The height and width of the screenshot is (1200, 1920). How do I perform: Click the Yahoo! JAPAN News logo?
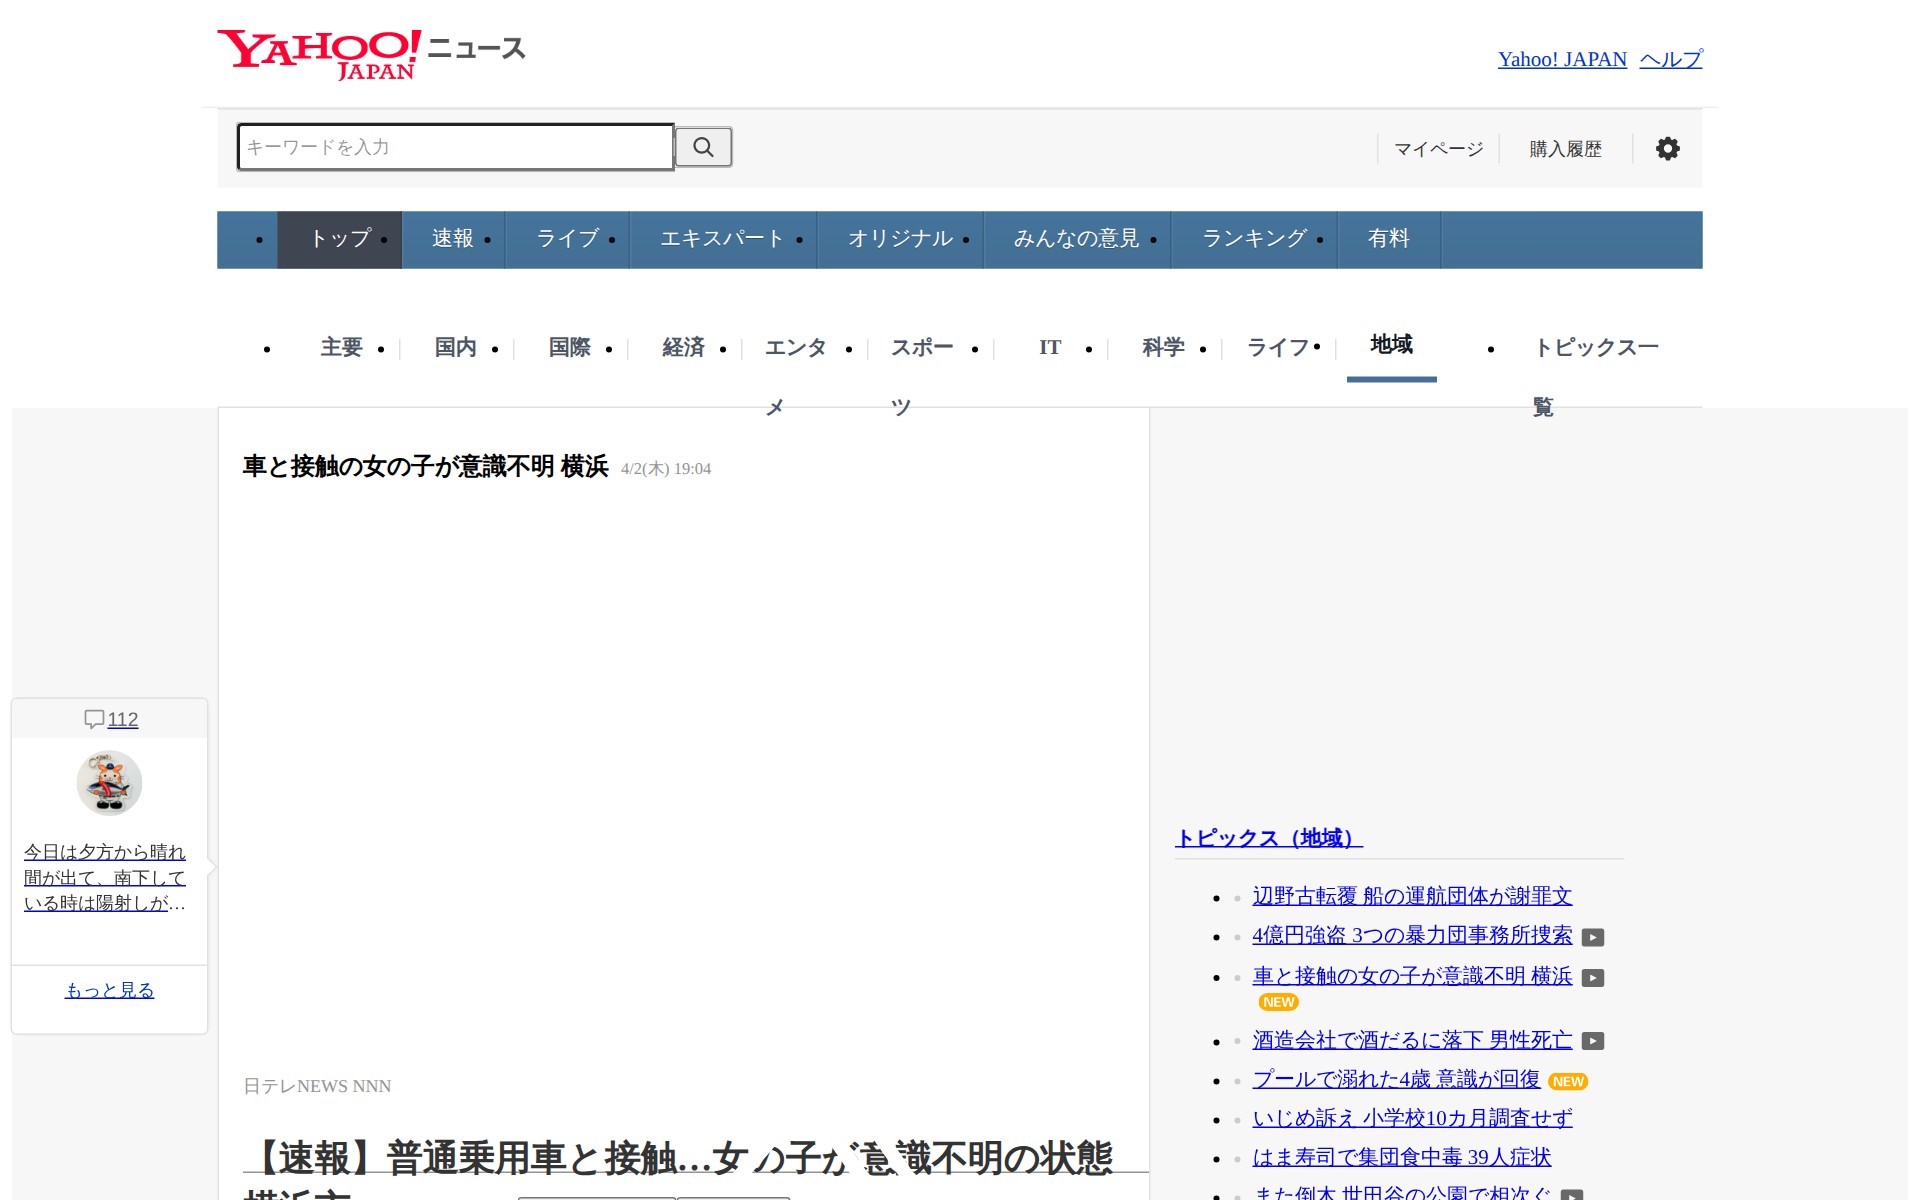coord(370,54)
